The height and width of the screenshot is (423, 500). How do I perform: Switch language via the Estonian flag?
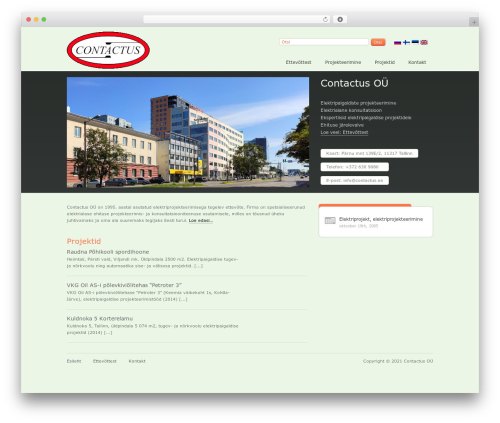point(415,42)
